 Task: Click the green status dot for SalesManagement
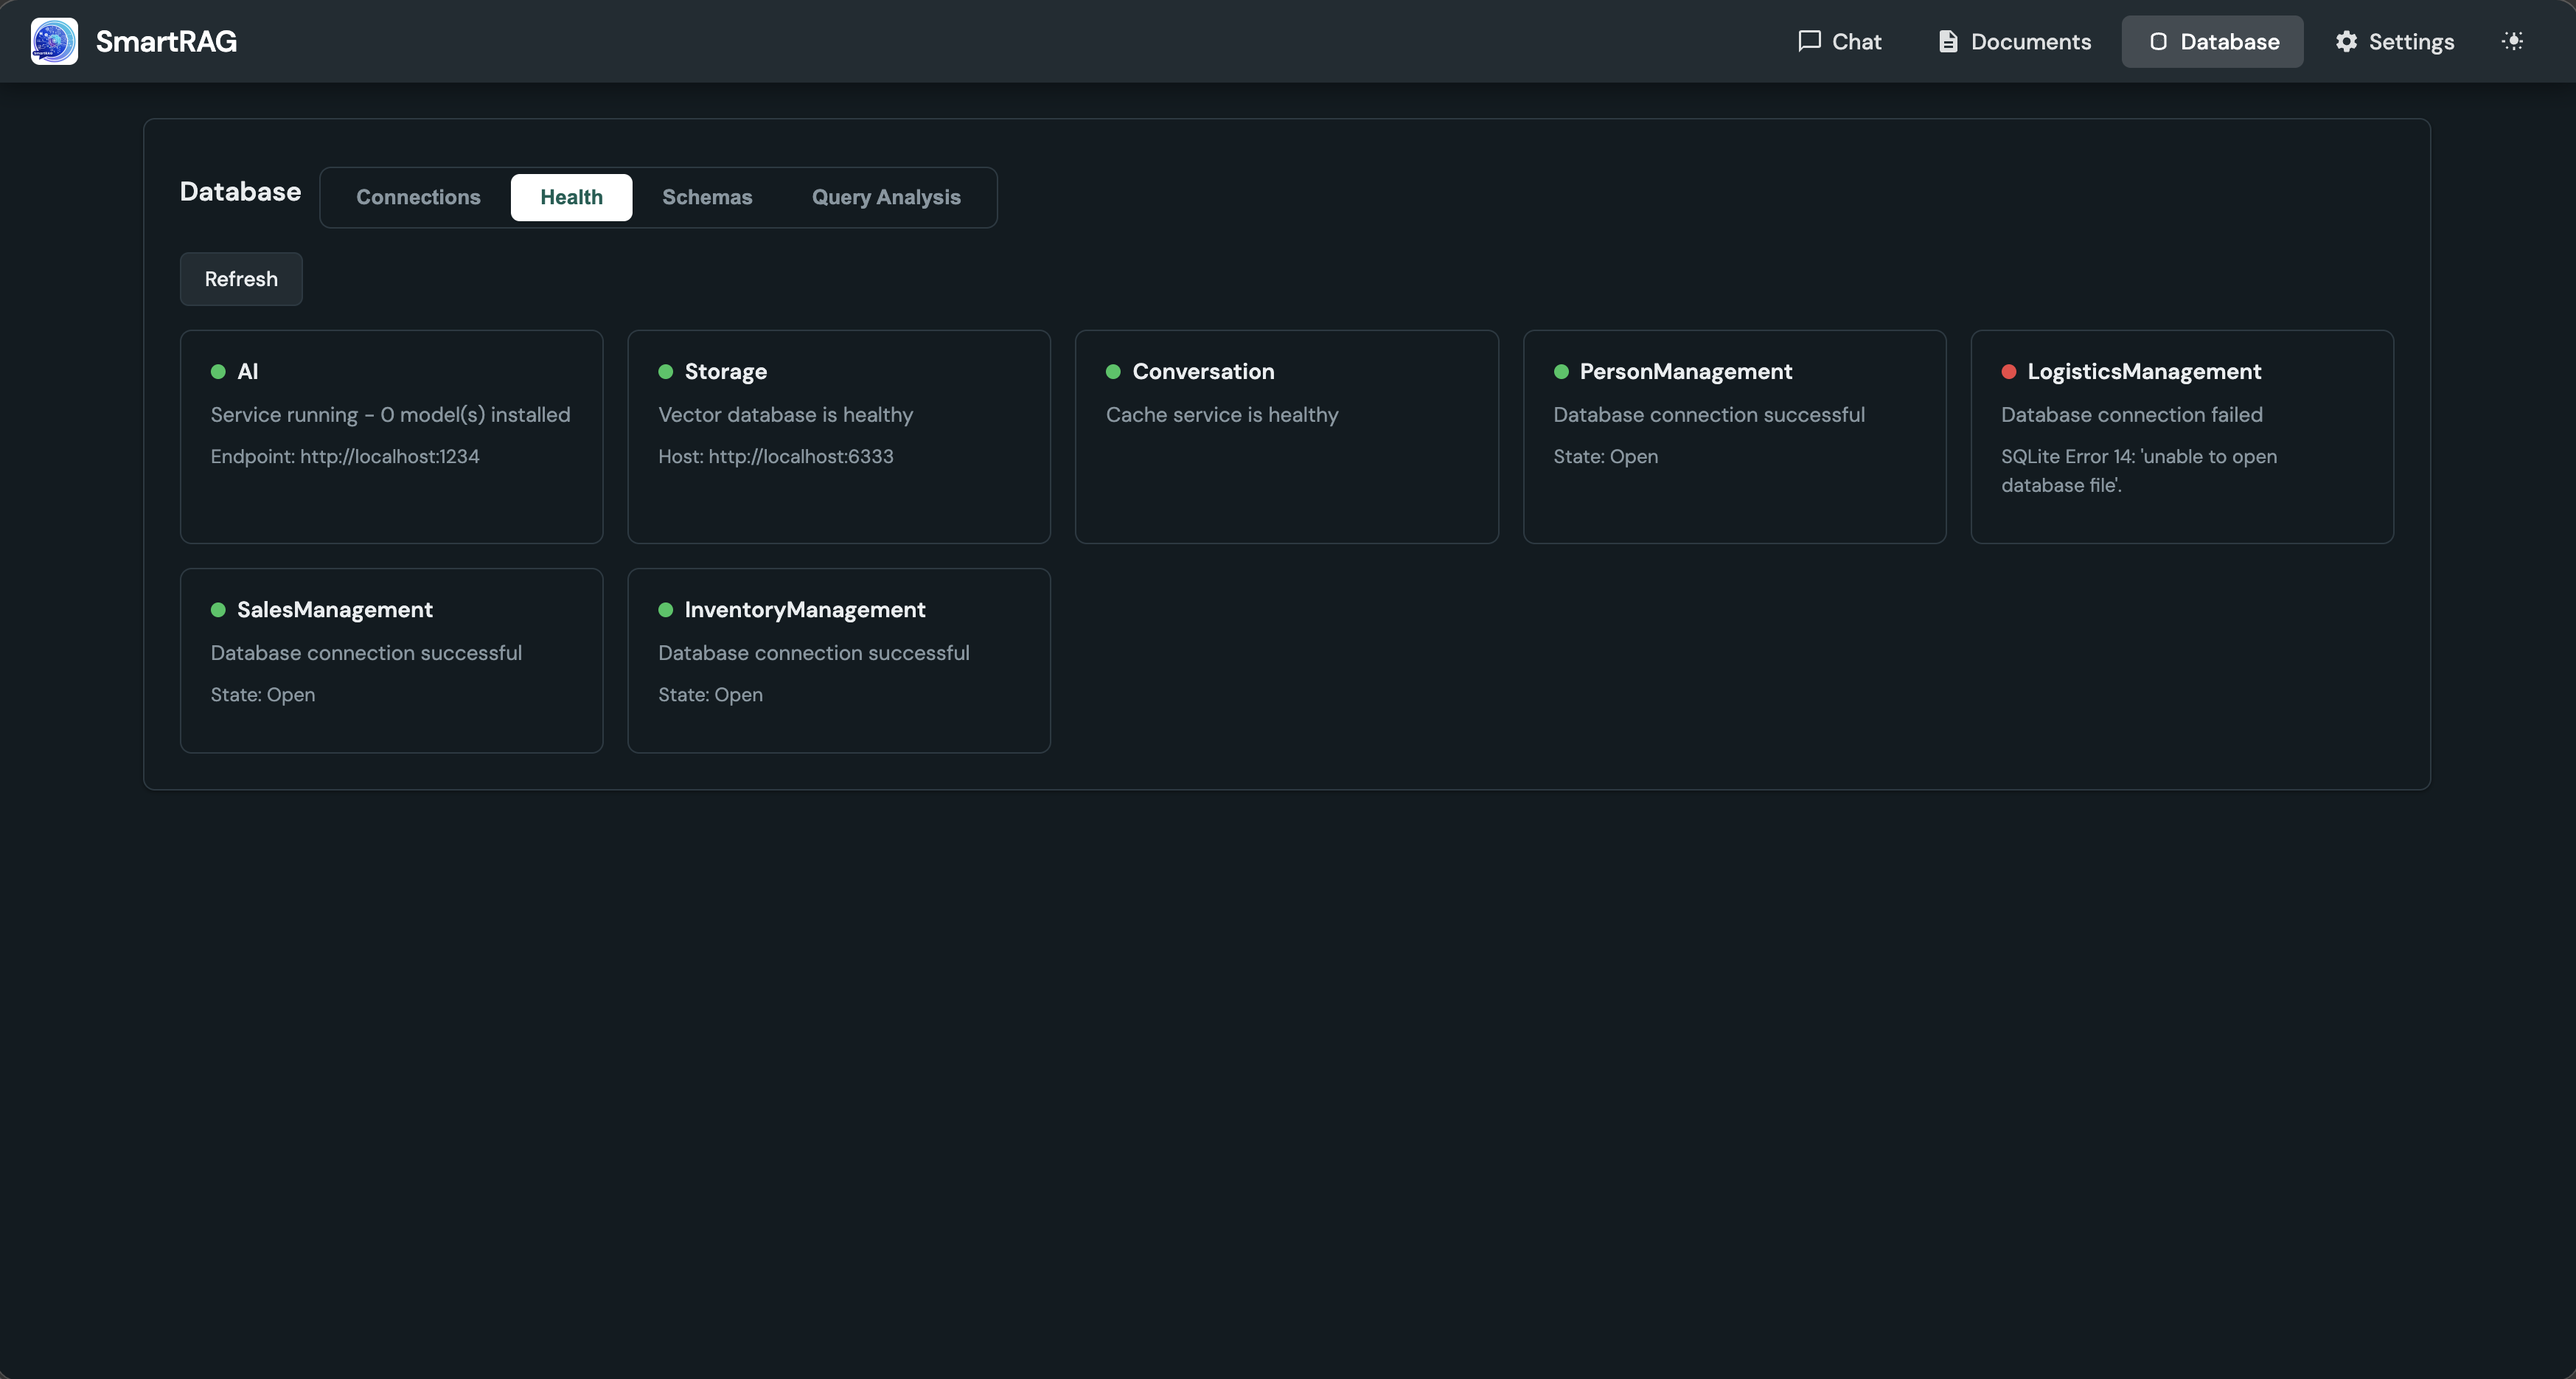click(218, 610)
